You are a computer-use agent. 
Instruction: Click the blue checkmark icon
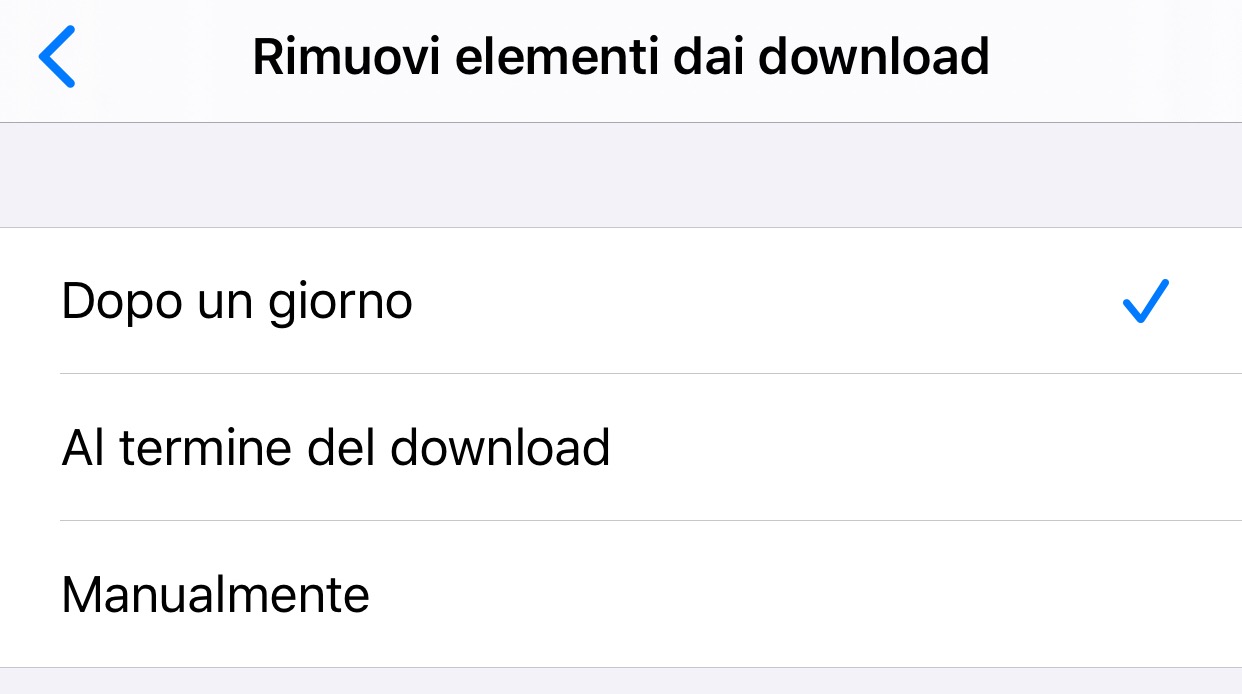1145,301
